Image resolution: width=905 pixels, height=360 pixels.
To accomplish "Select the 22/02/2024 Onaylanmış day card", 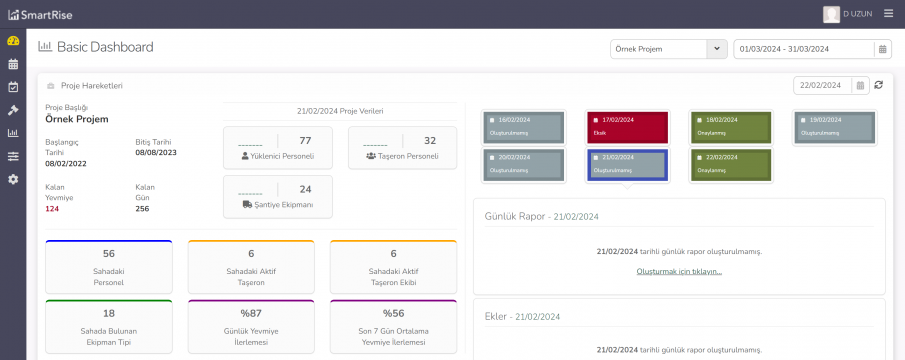I will 731,166.
